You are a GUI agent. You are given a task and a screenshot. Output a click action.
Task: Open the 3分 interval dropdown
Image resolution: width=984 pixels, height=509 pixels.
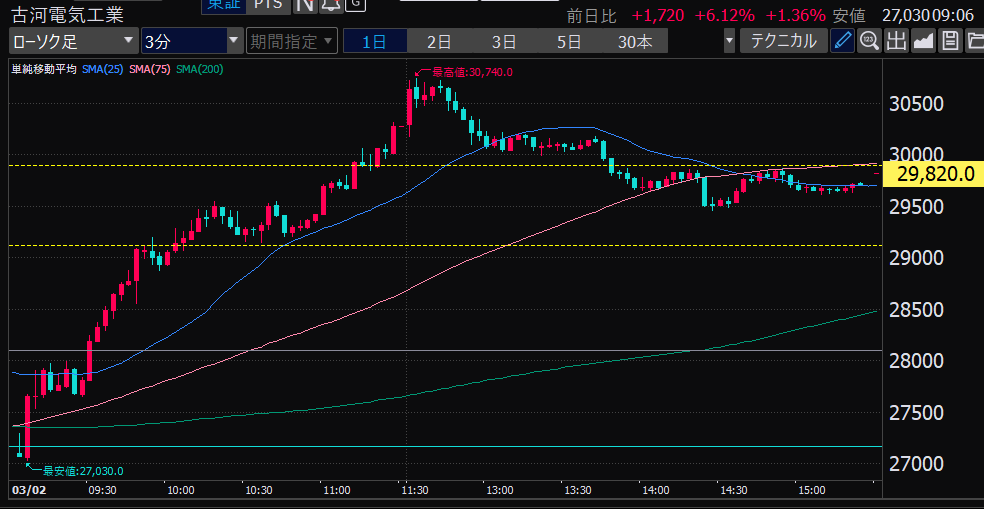(x=190, y=41)
